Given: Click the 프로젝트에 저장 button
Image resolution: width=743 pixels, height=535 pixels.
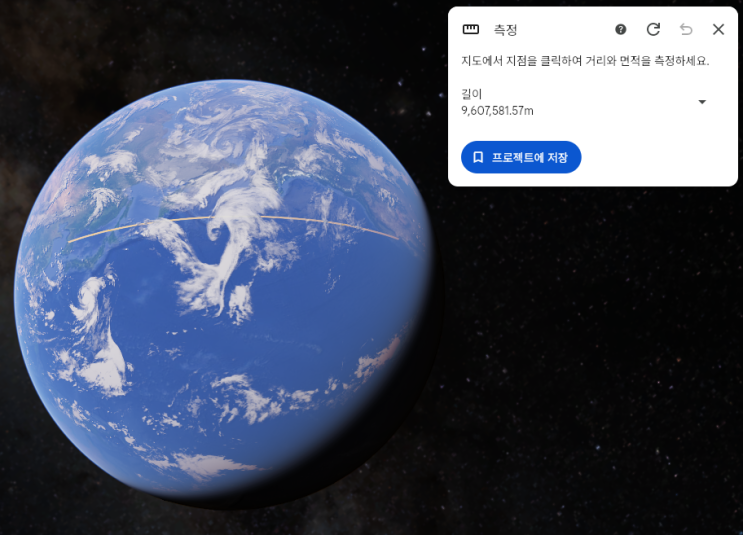Looking at the screenshot, I should (x=521, y=157).
